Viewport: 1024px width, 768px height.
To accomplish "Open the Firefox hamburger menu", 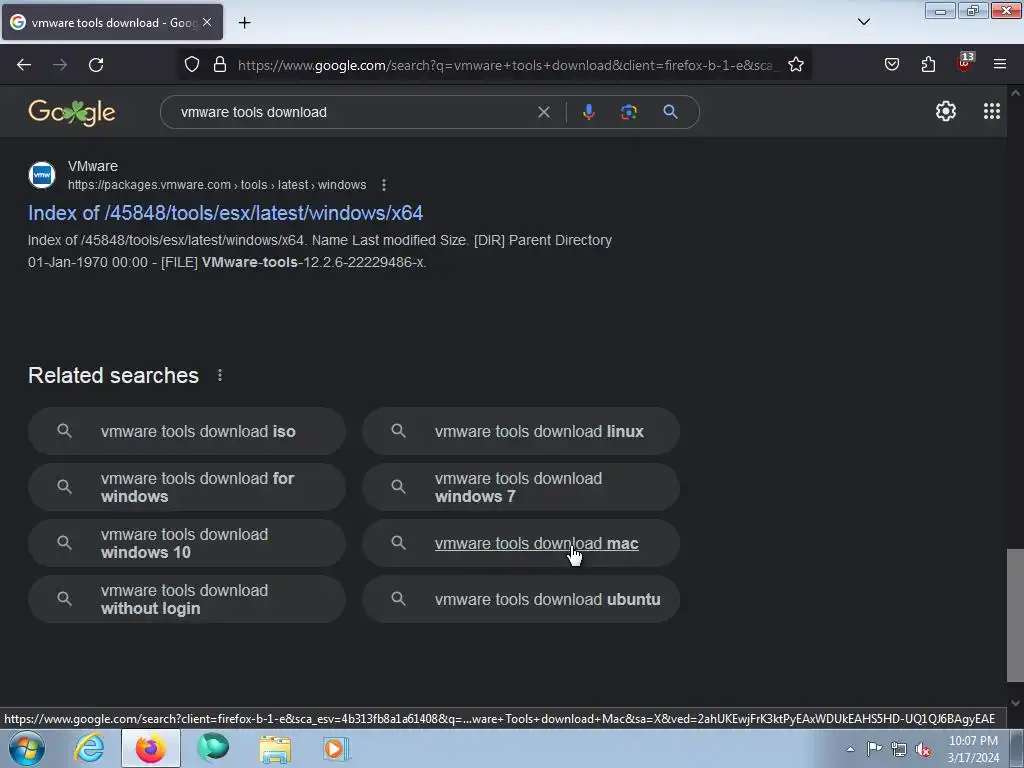I will [1000, 64].
